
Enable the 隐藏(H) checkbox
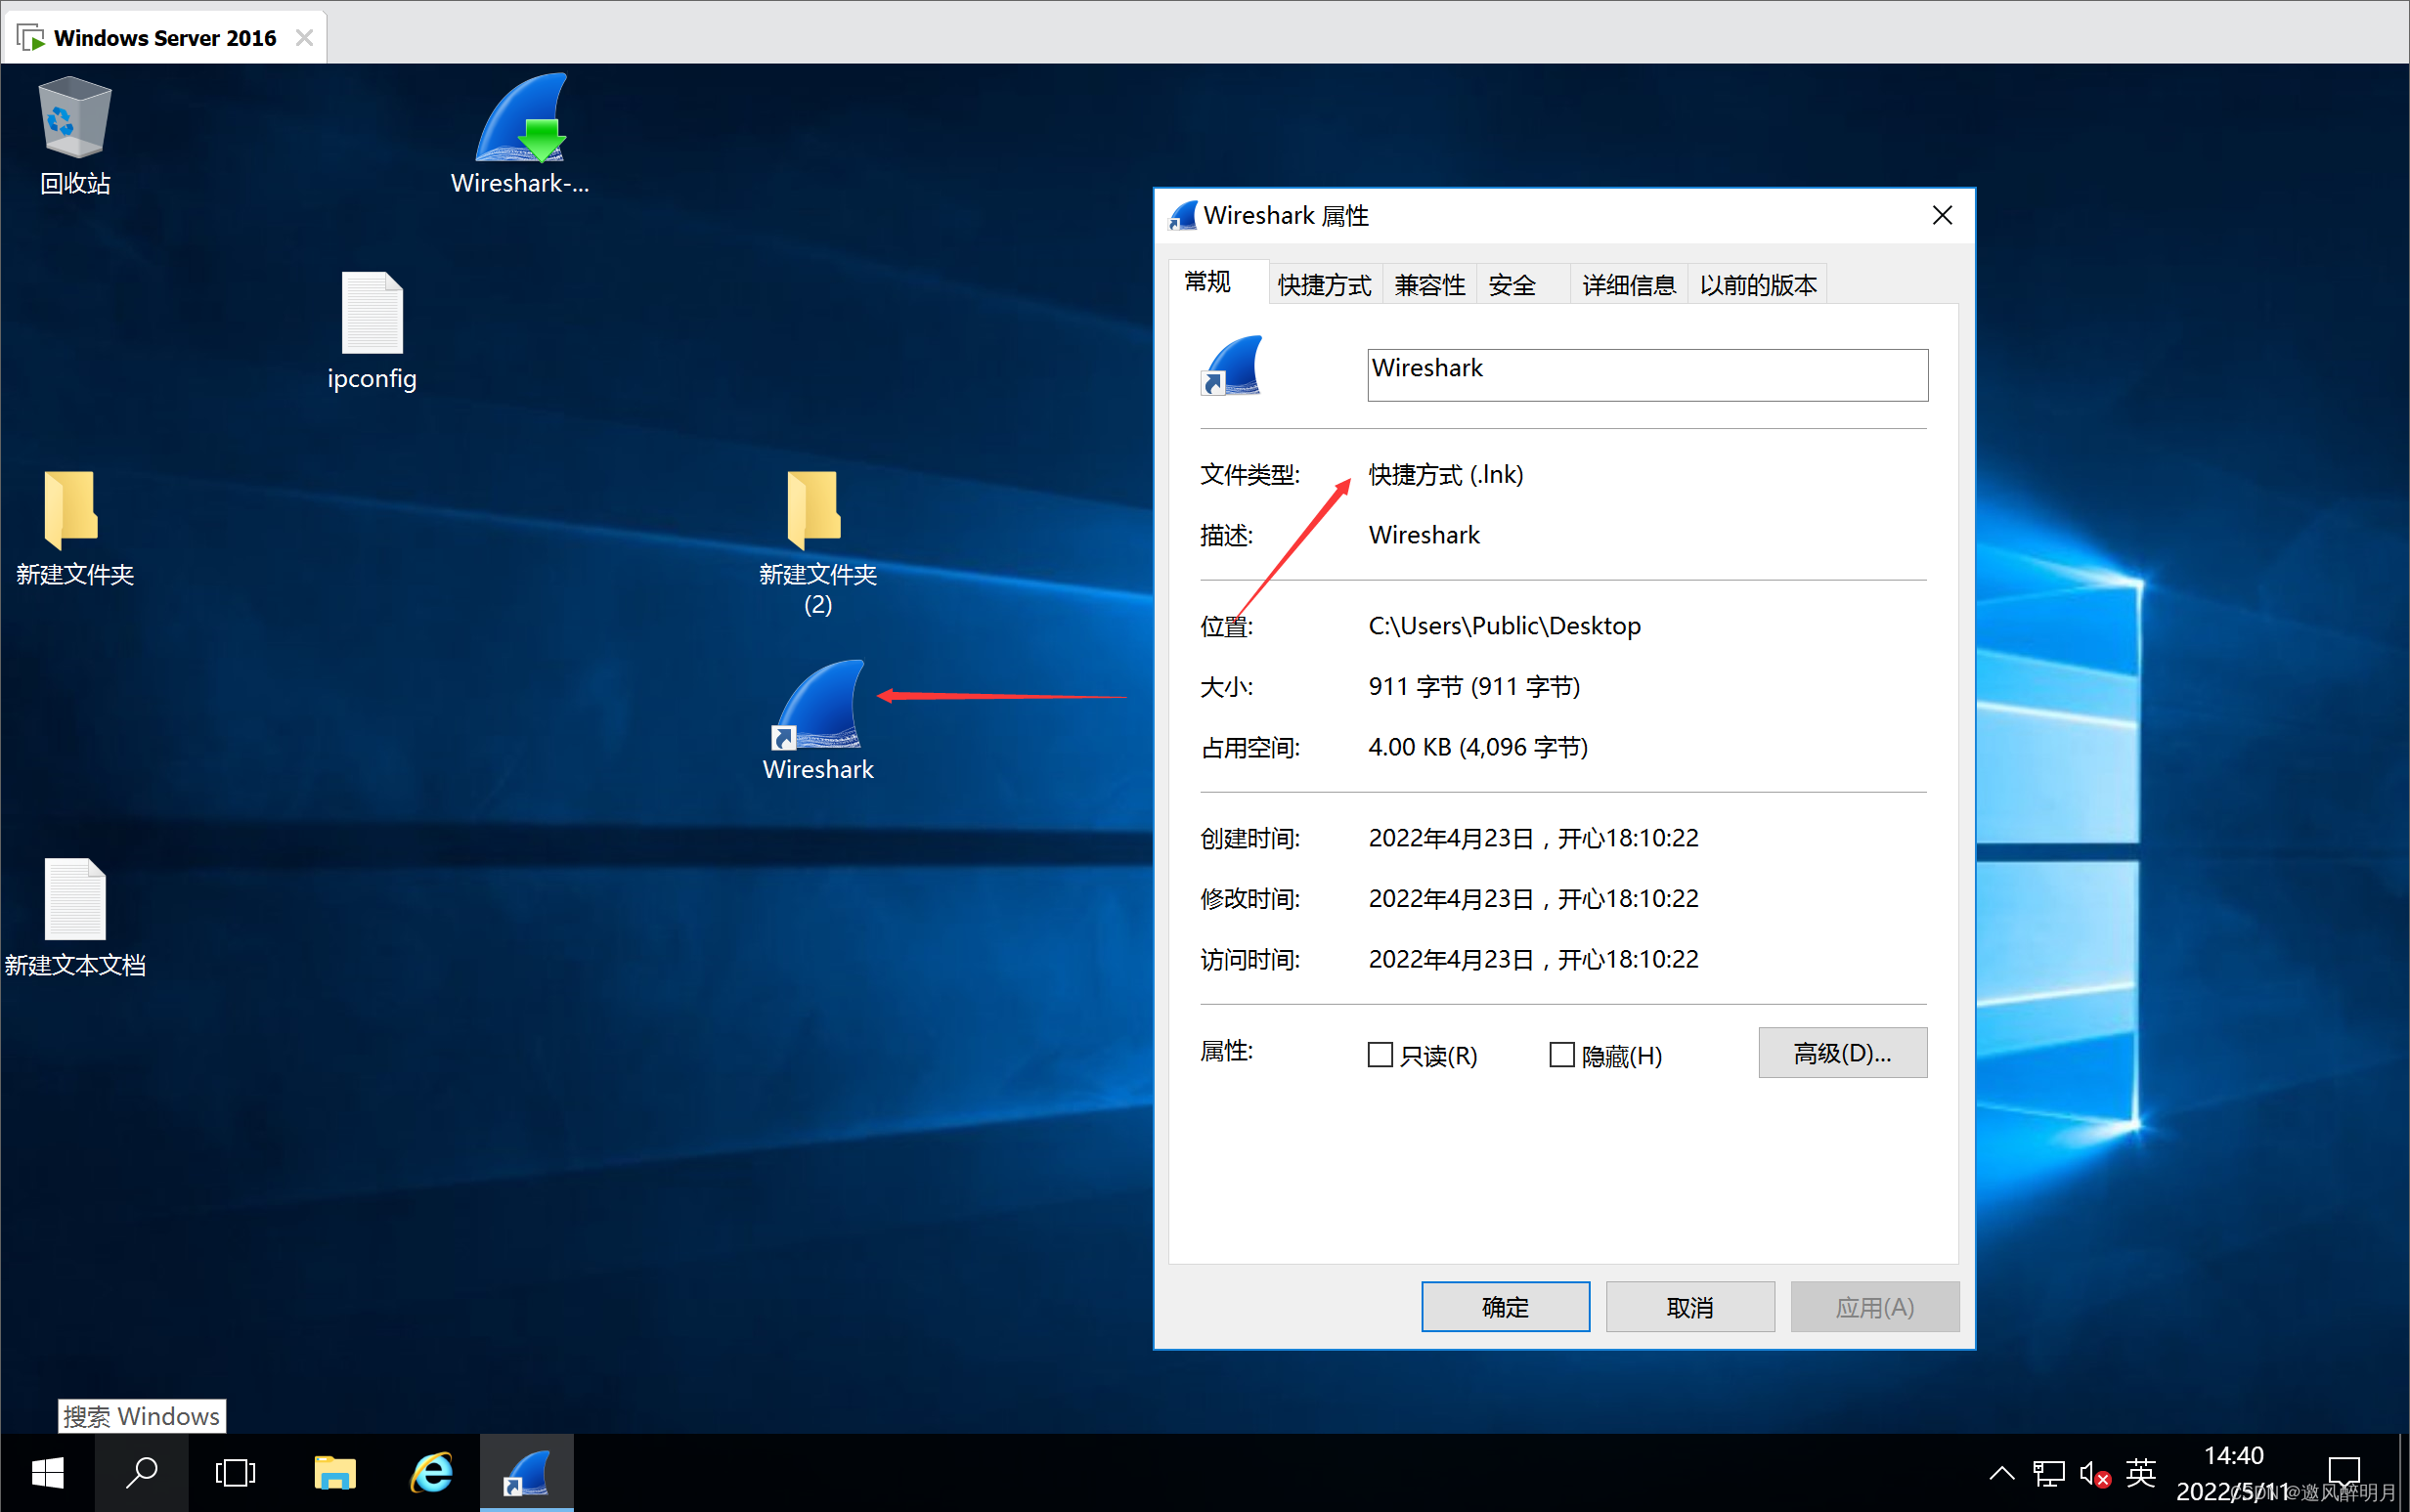1561,1055
